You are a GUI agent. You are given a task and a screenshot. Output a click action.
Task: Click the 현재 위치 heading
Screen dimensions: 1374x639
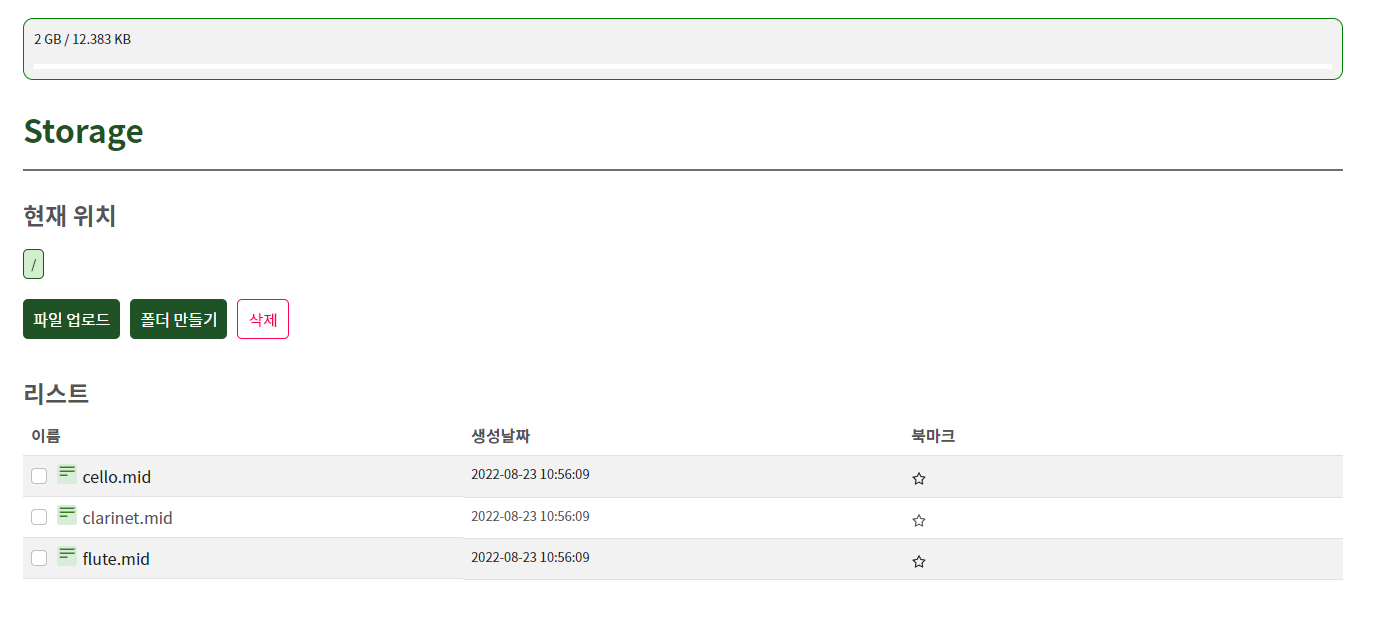(x=70, y=216)
